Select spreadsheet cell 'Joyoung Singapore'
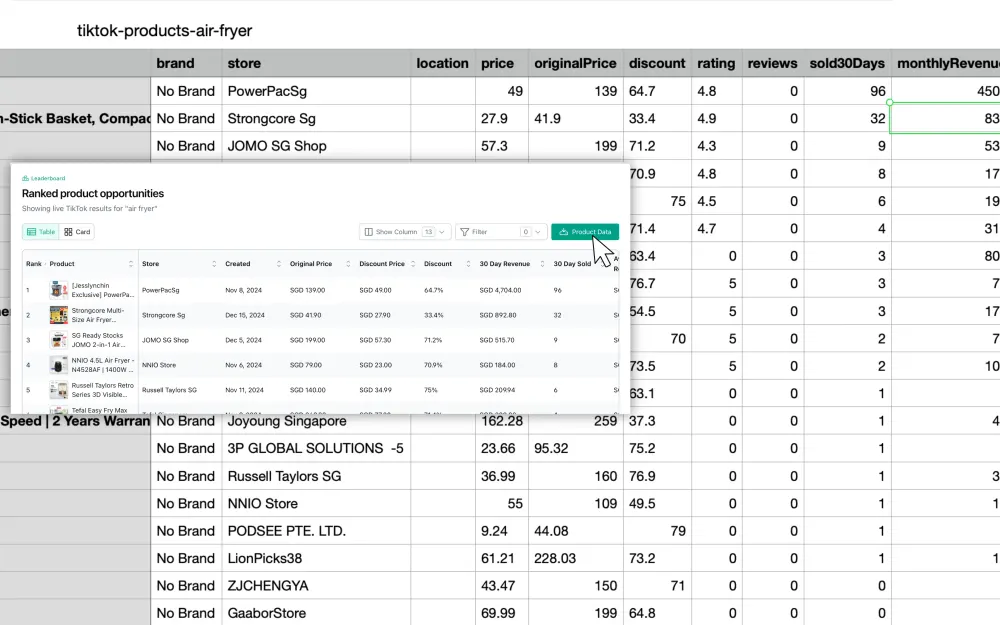This screenshot has width=1000, height=625. pos(316,422)
